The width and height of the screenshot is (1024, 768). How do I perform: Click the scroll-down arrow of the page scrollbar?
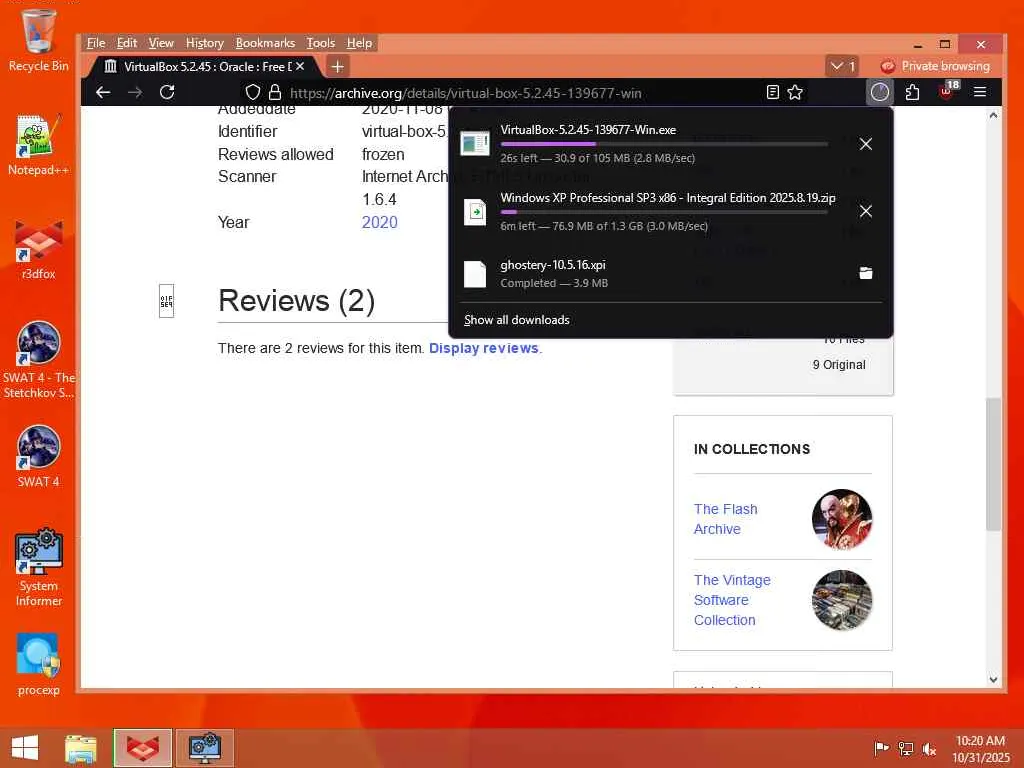[x=993, y=679]
